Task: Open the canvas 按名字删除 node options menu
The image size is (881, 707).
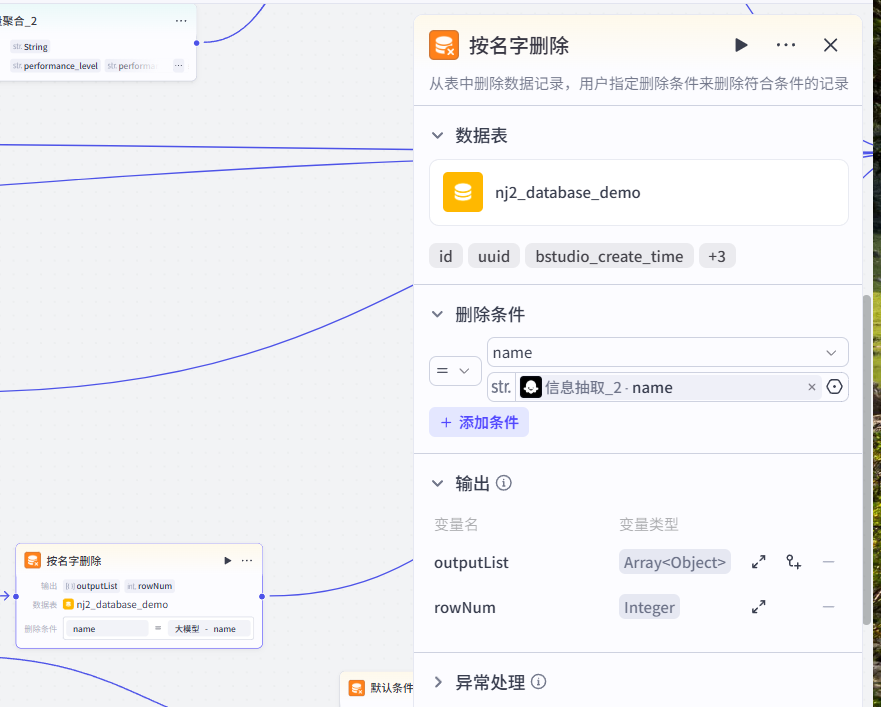Action: coord(247,560)
